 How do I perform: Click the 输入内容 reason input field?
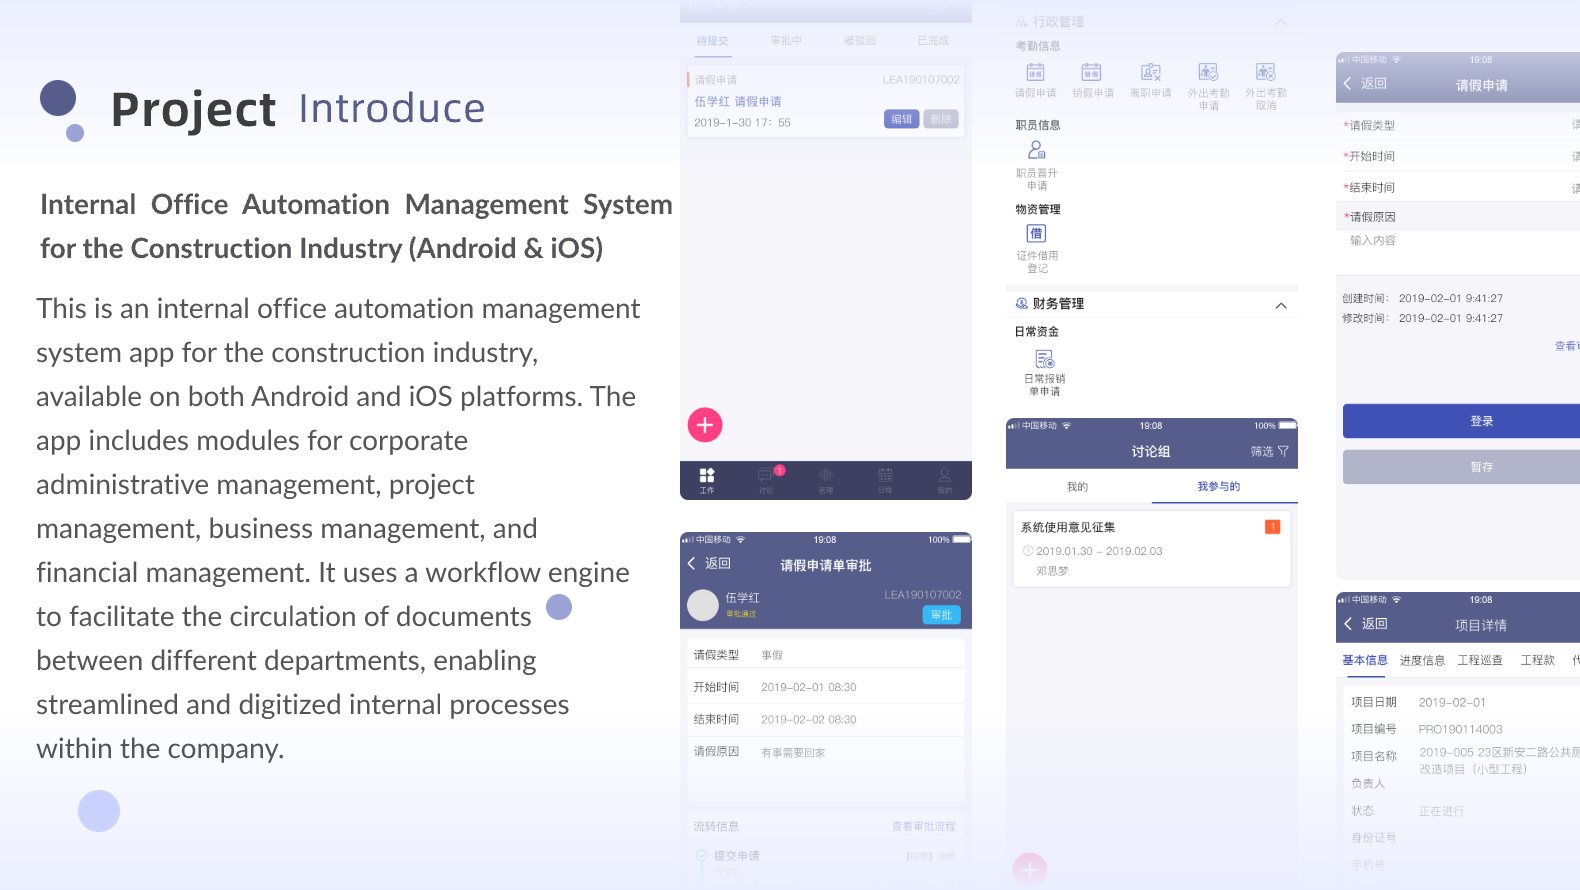click(x=1450, y=241)
